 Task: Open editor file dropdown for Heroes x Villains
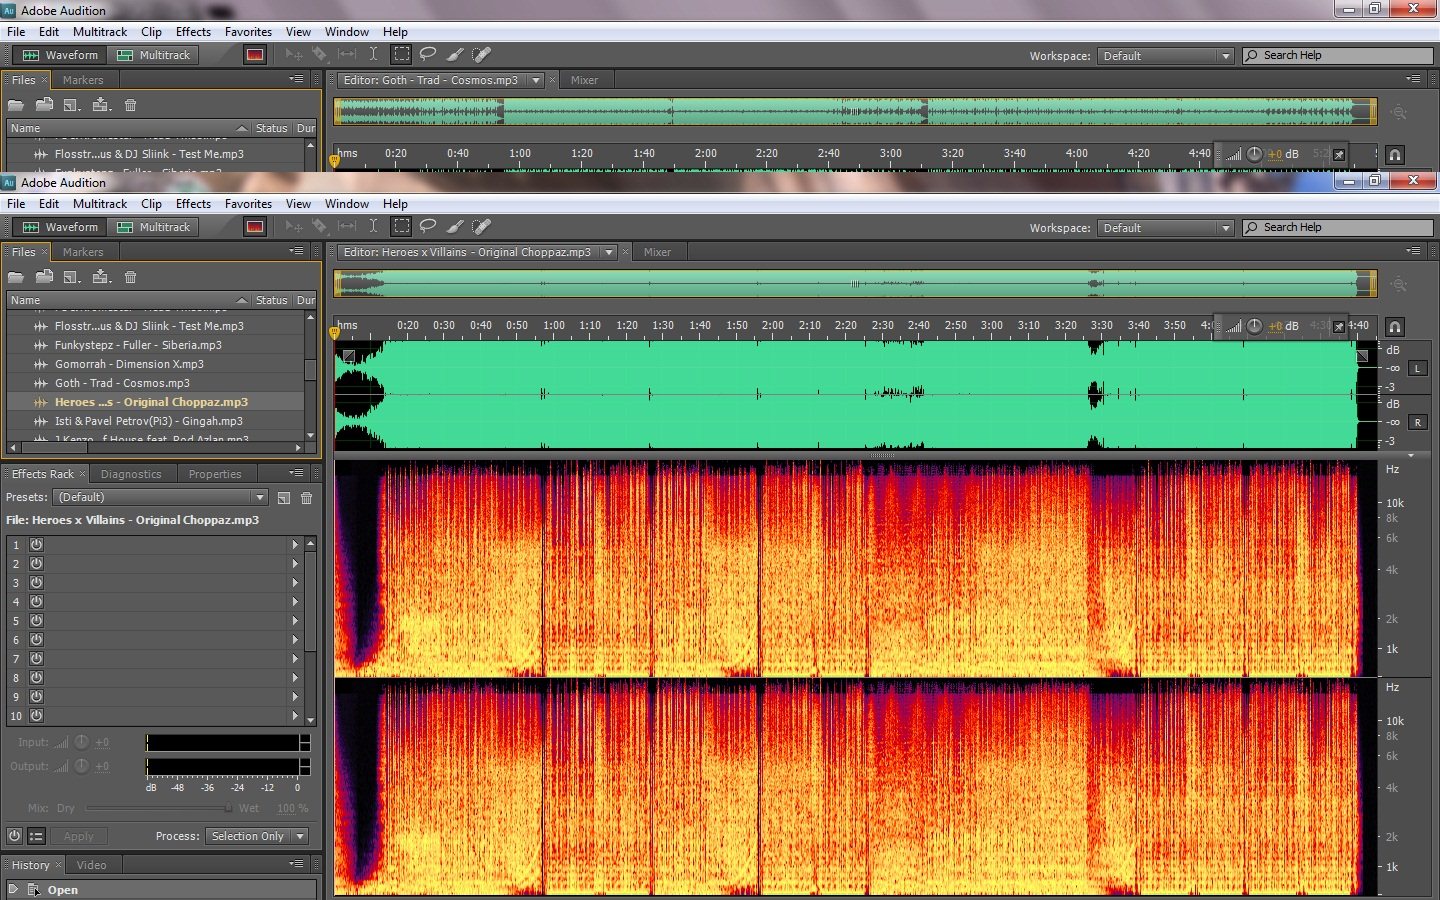click(608, 252)
